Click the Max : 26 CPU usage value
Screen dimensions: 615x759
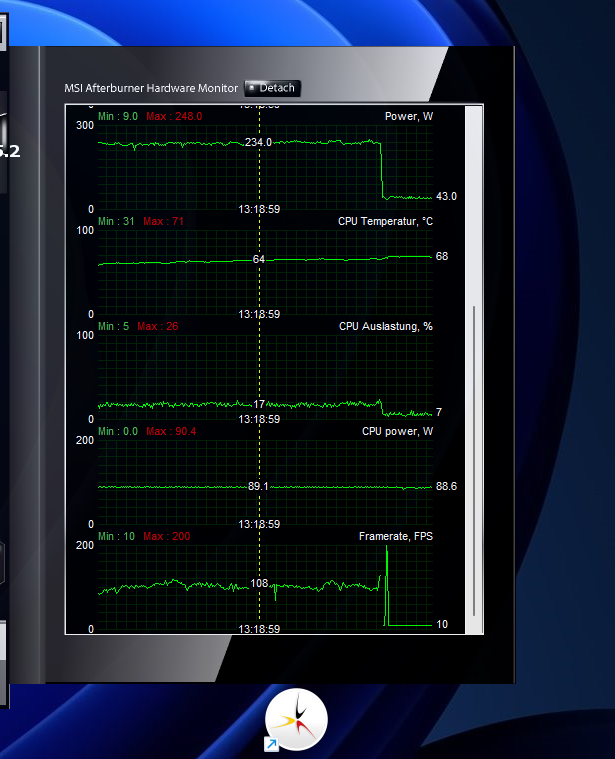(158, 326)
